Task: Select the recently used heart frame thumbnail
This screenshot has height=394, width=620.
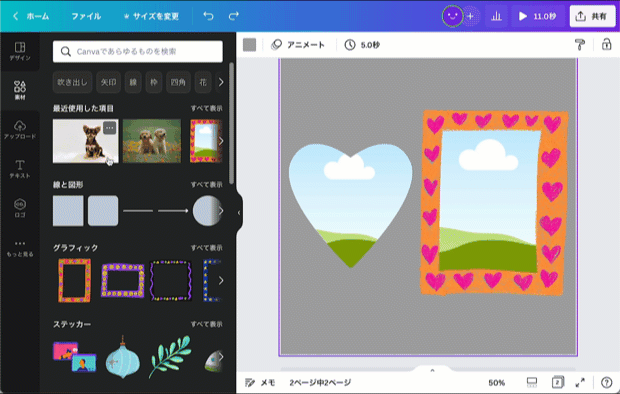Action: [204, 141]
